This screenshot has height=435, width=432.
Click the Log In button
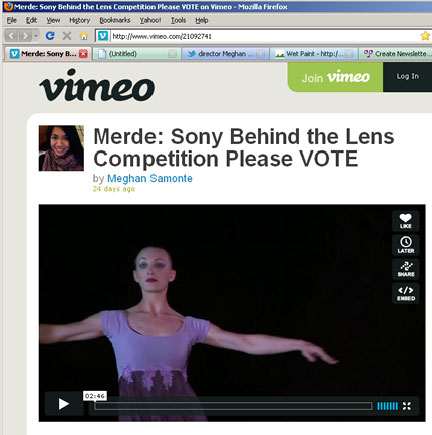407,77
